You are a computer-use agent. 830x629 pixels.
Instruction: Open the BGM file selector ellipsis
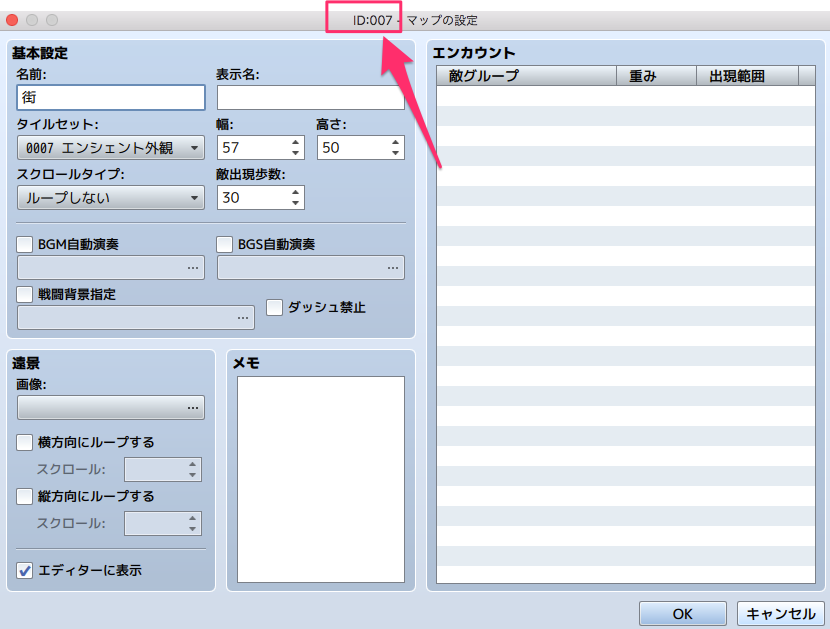(x=193, y=268)
